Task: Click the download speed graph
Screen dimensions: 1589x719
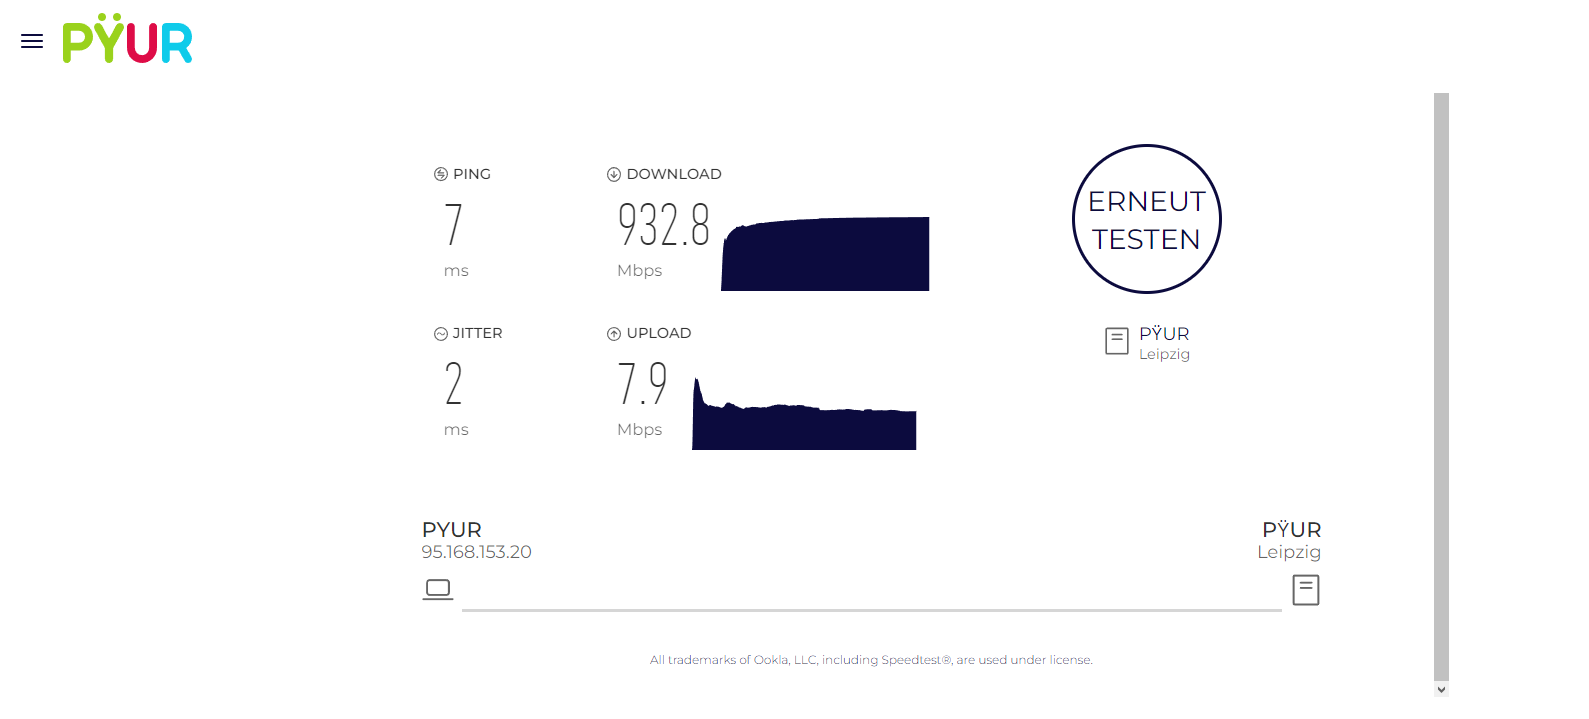Action: [825, 255]
